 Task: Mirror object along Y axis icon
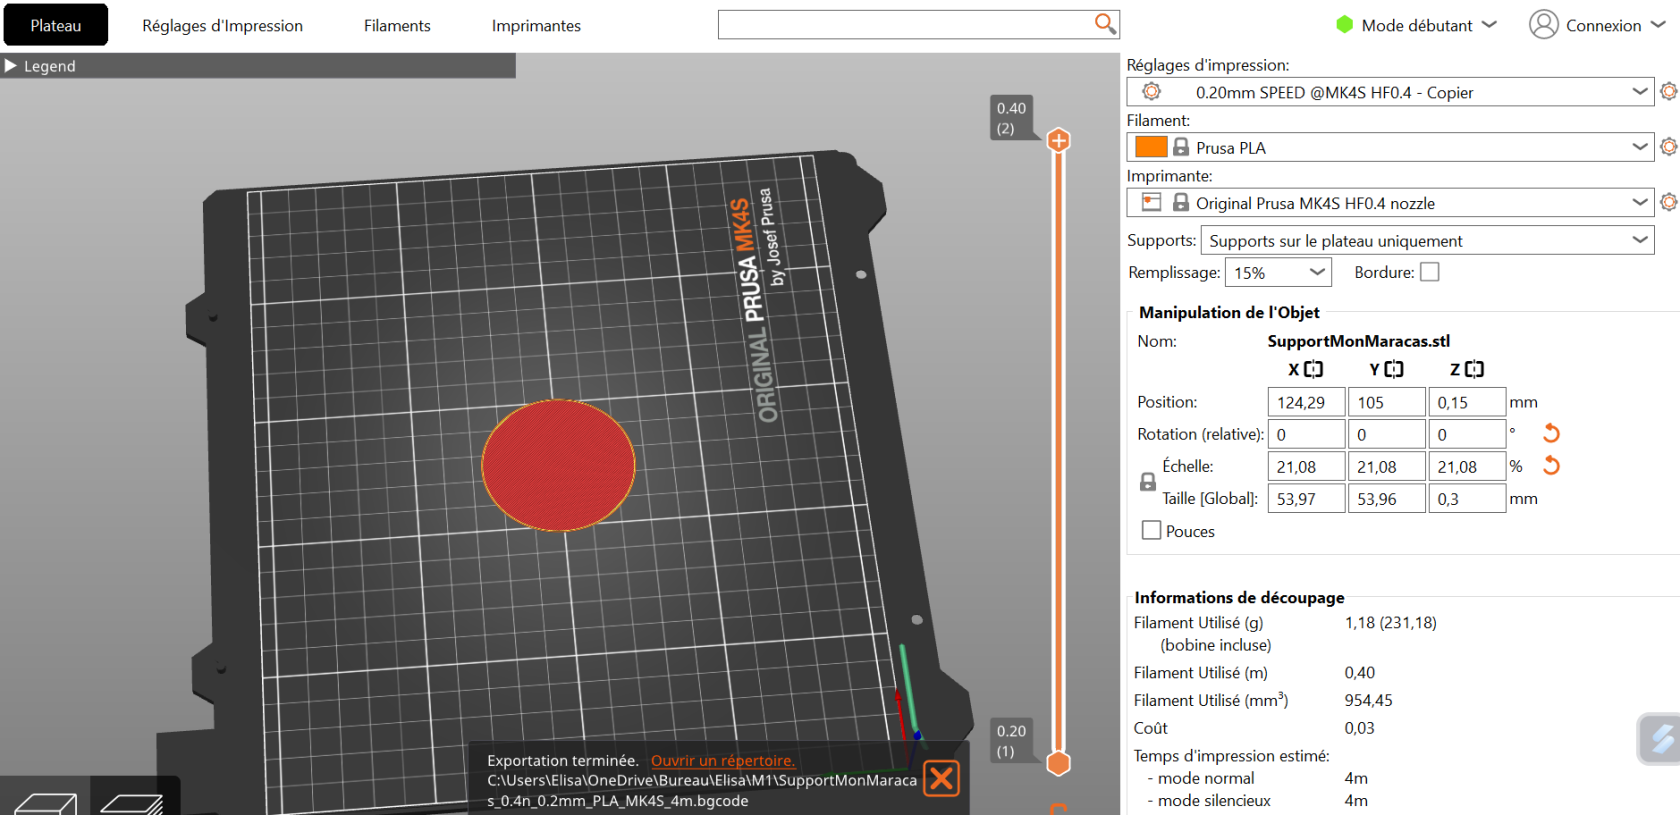point(1394,369)
